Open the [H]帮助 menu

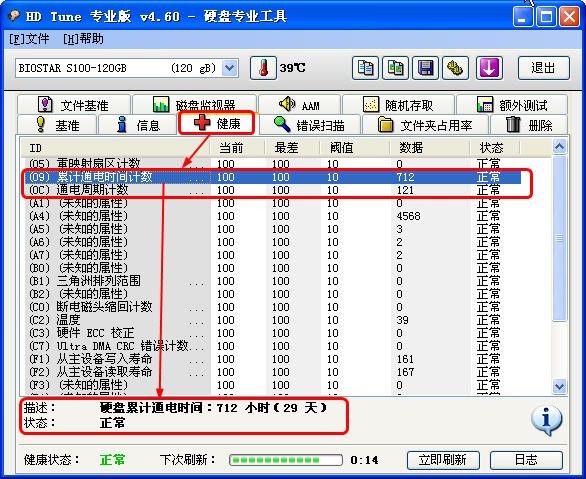[x=83, y=38]
